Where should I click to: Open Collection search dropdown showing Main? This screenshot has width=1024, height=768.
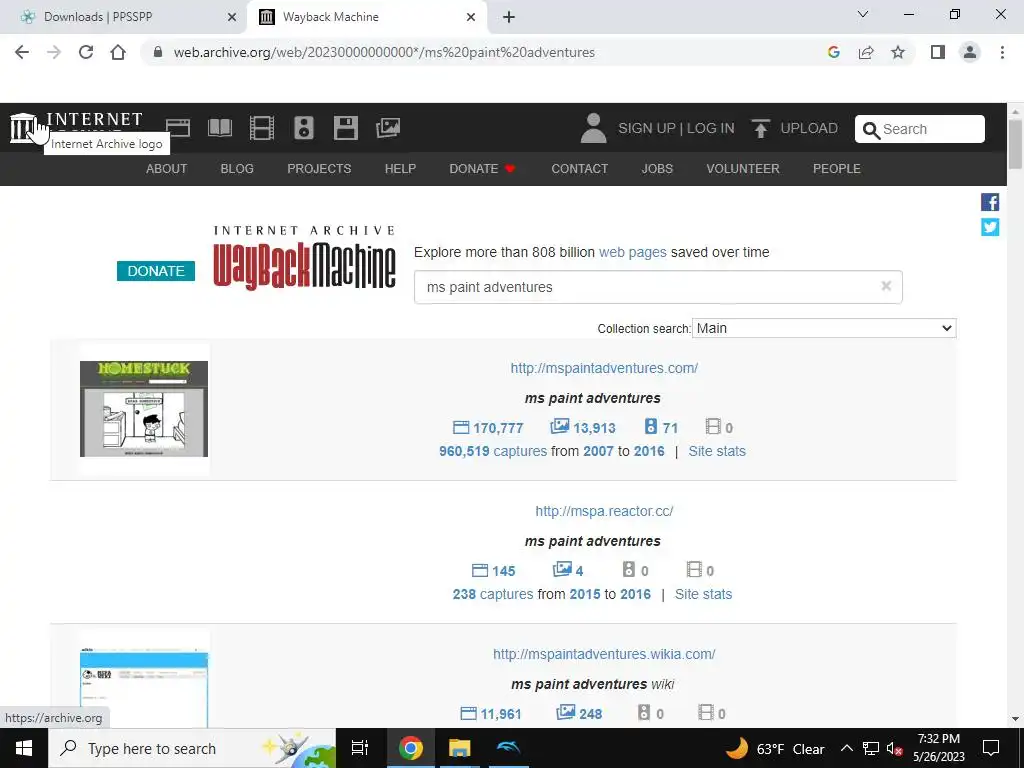824,328
